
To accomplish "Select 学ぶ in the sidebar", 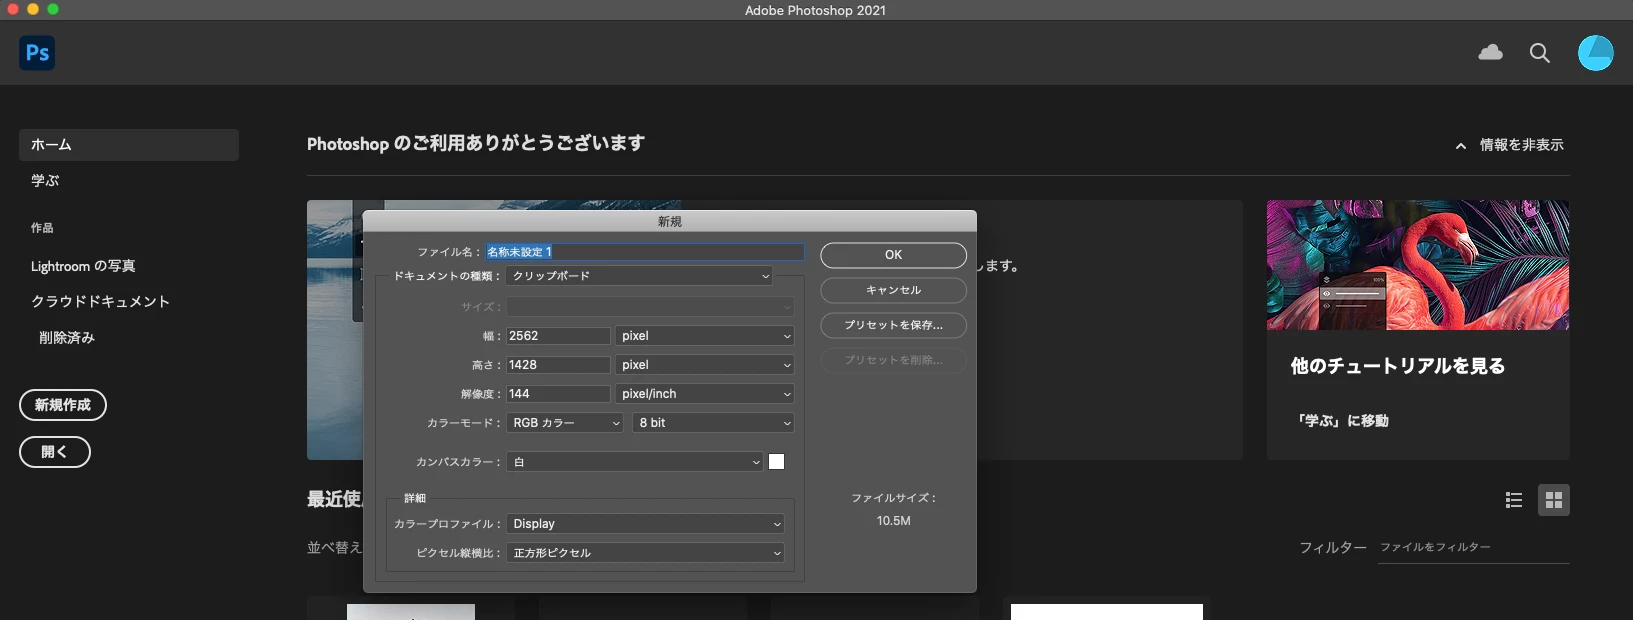I will pos(45,181).
